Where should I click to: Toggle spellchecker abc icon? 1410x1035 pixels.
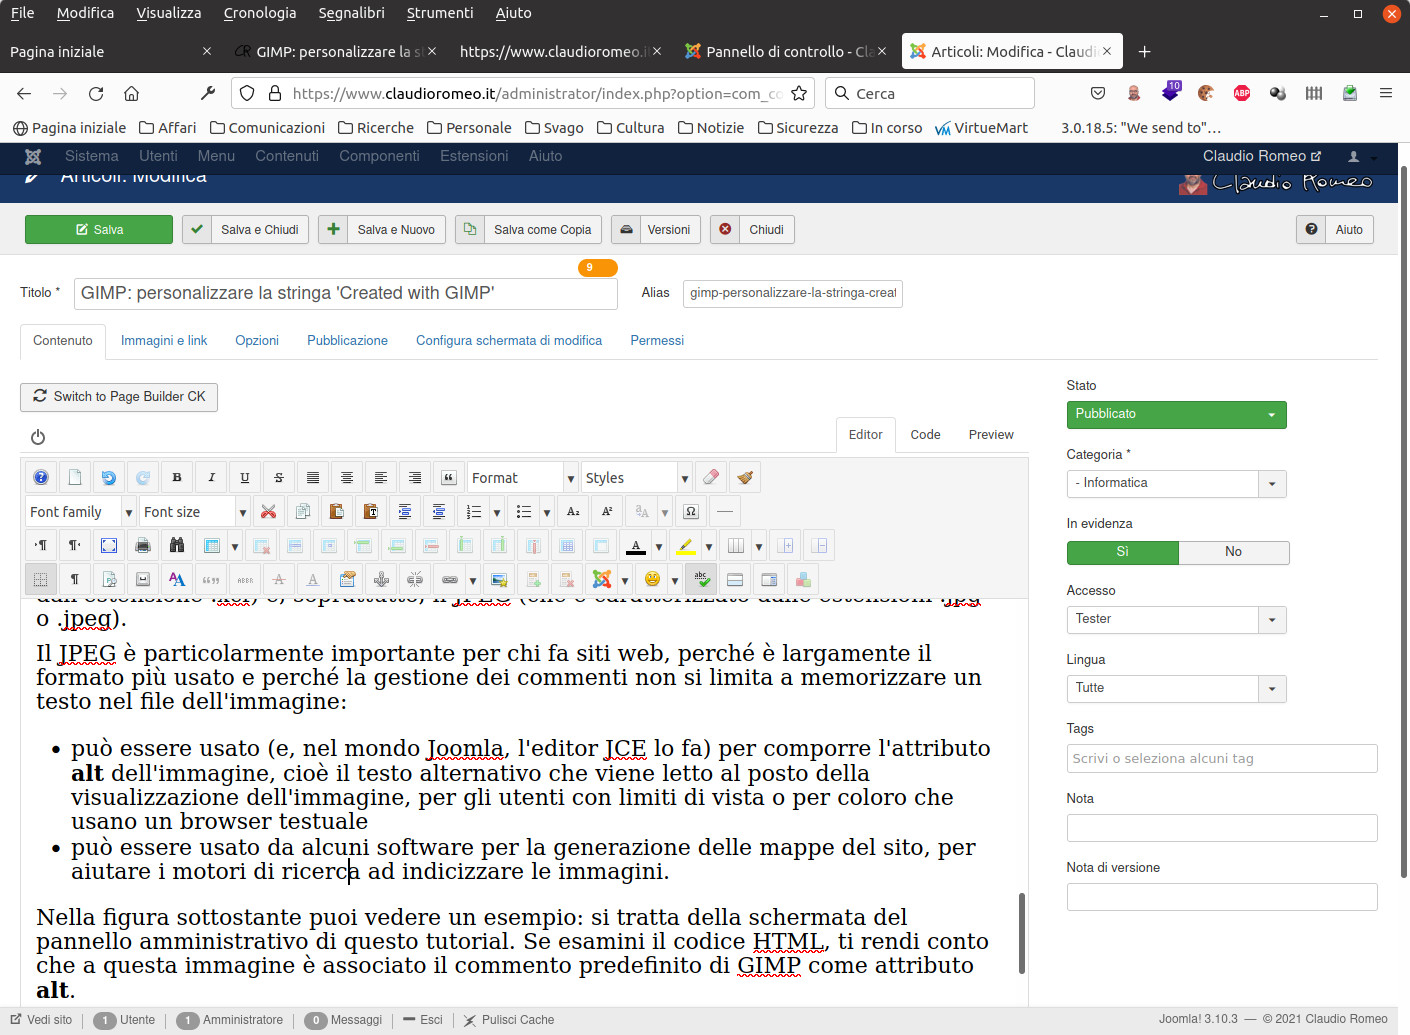pyautogui.click(x=701, y=579)
